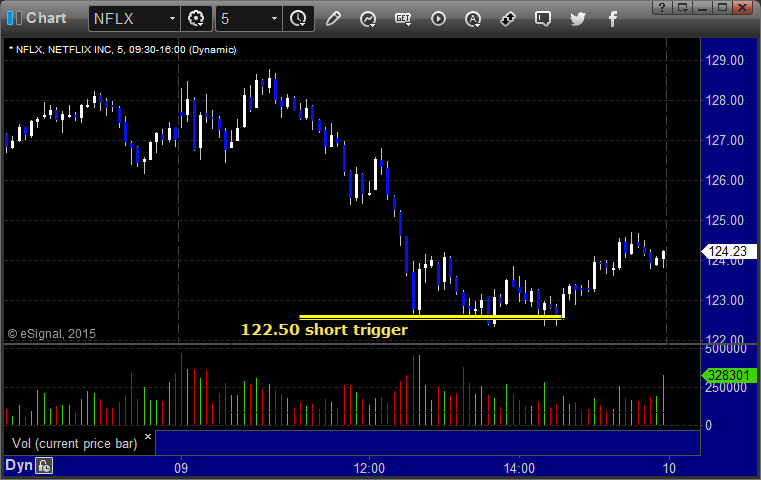This screenshot has height=480, width=761.
Task: Close the Vol current price bar label
Action: coord(148,436)
